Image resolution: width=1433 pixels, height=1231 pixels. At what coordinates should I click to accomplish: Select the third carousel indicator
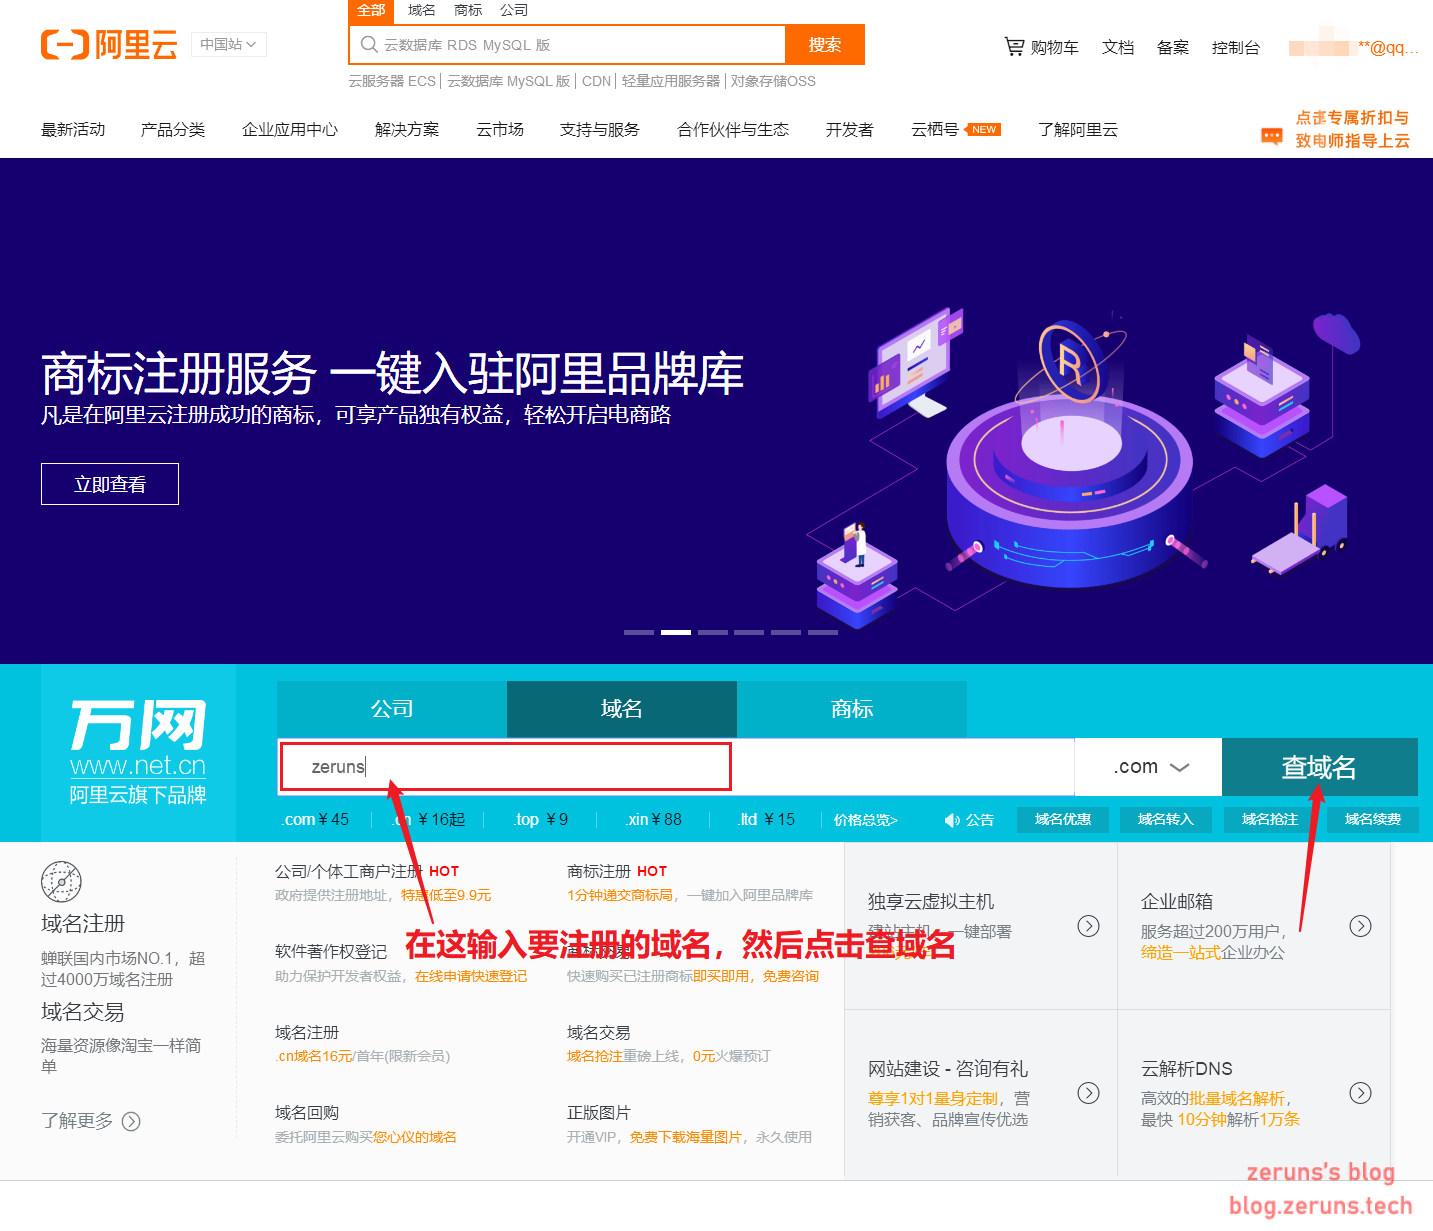[x=713, y=632]
